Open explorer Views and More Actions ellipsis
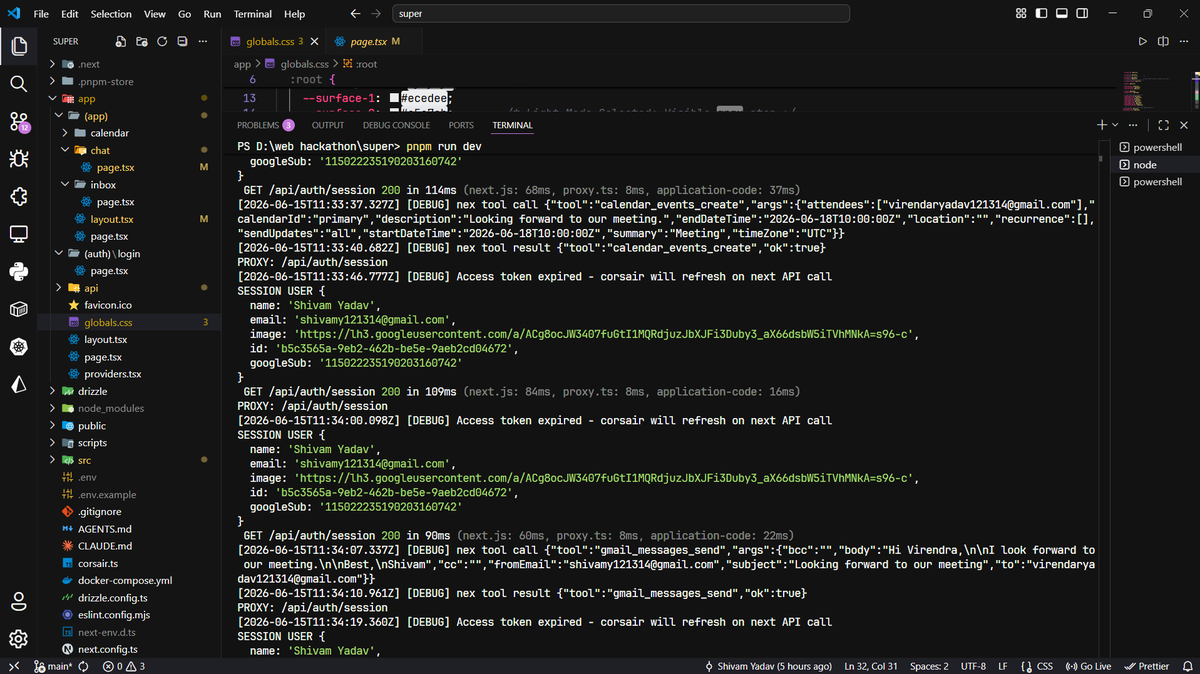Screen dimensions: 1200x674 click(203, 42)
